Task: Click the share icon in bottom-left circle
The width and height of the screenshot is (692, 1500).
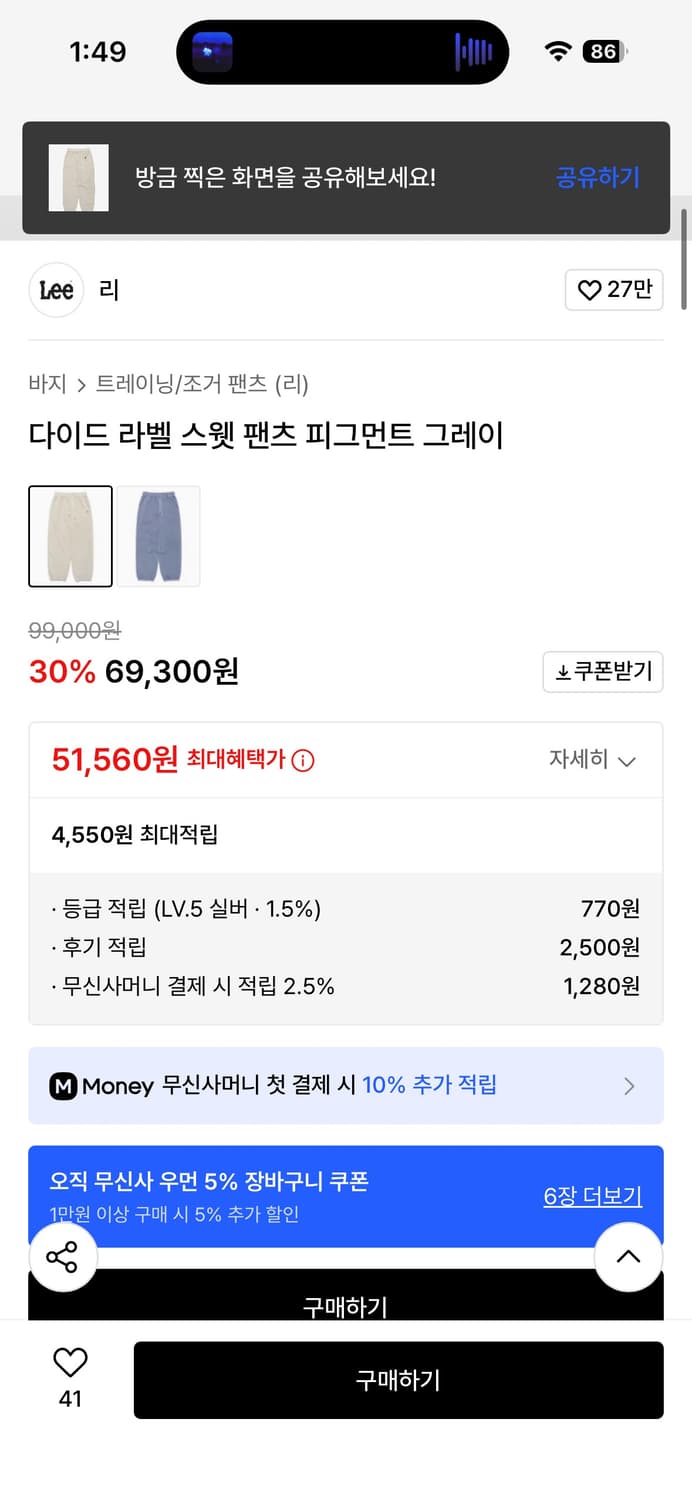Action: 63,1257
